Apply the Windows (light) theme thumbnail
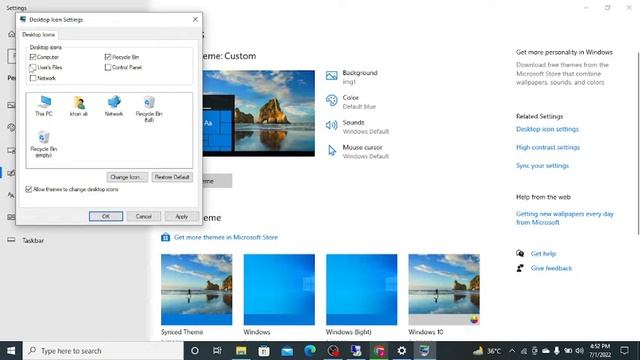The image size is (640, 360). 361,289
